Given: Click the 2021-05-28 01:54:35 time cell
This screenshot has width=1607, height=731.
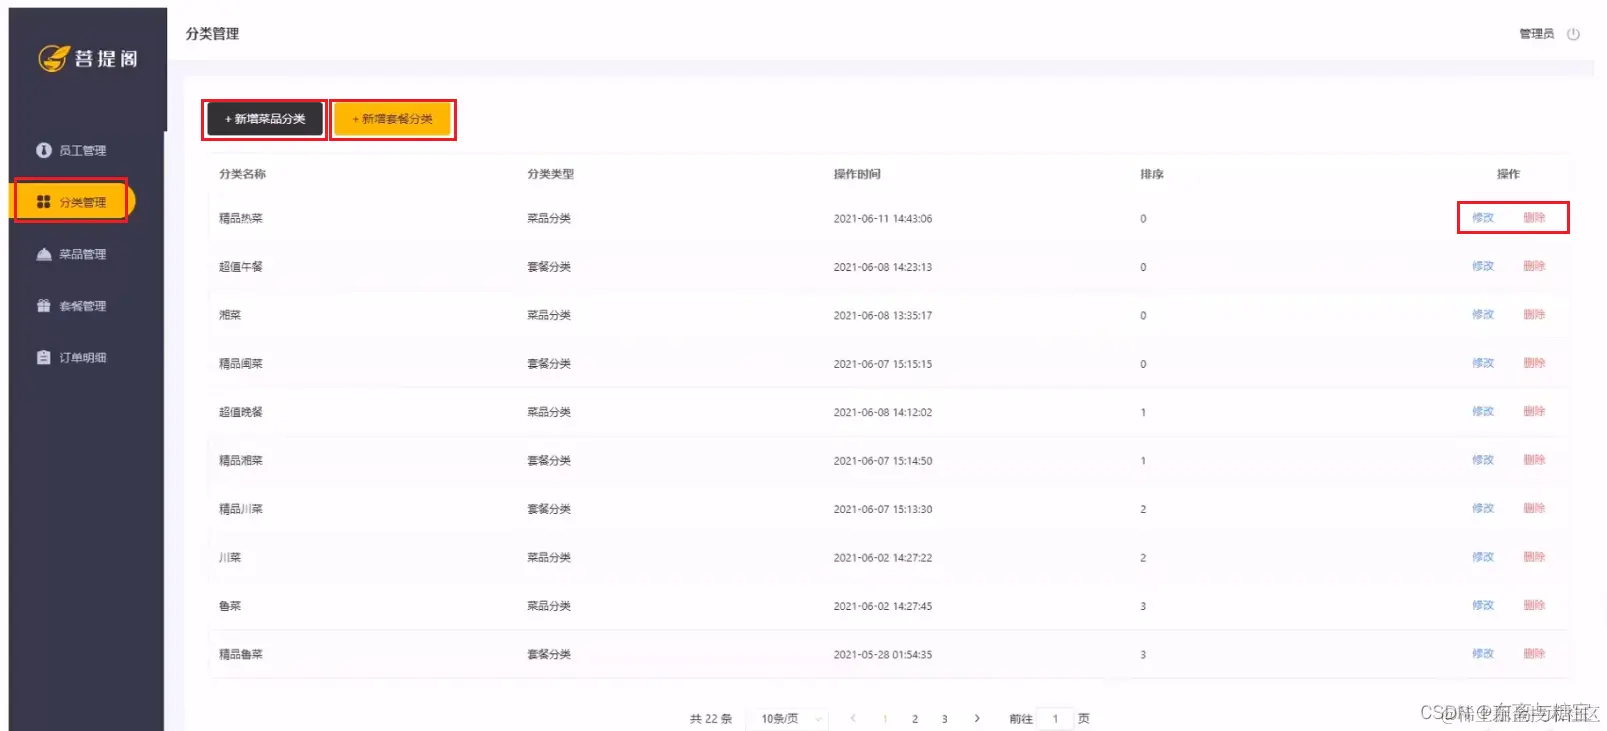Looking at the screenshot, I should click(x=883, y=655).
